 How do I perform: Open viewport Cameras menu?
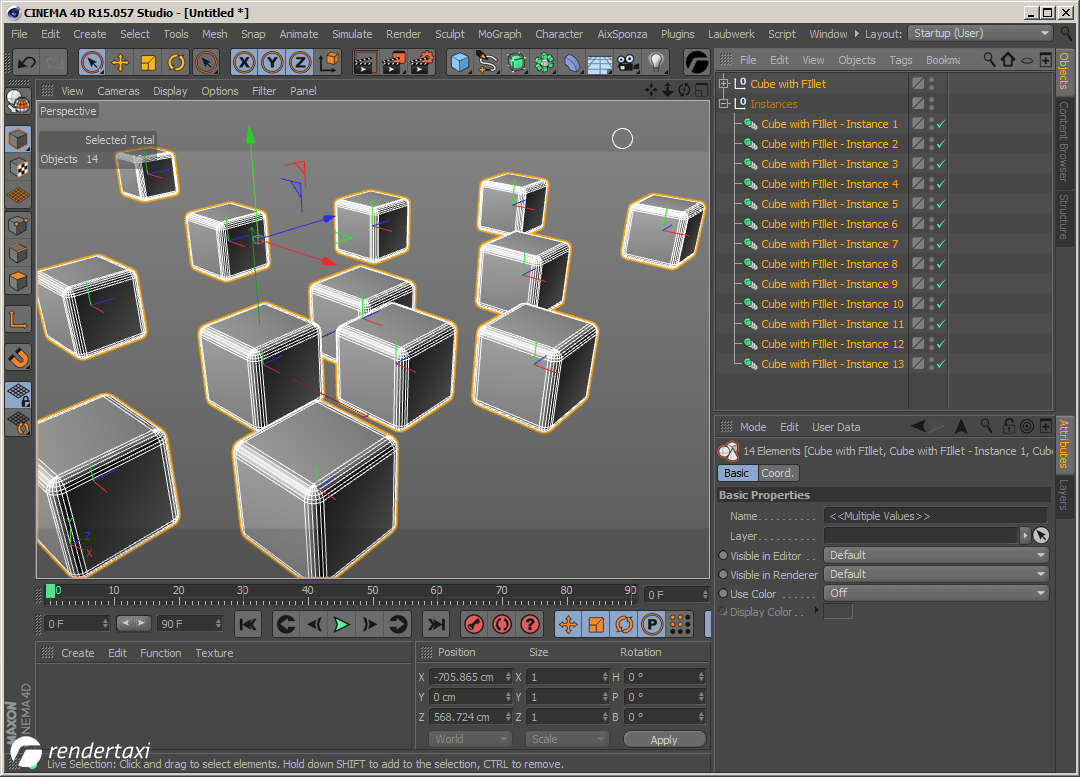(118, 91)
